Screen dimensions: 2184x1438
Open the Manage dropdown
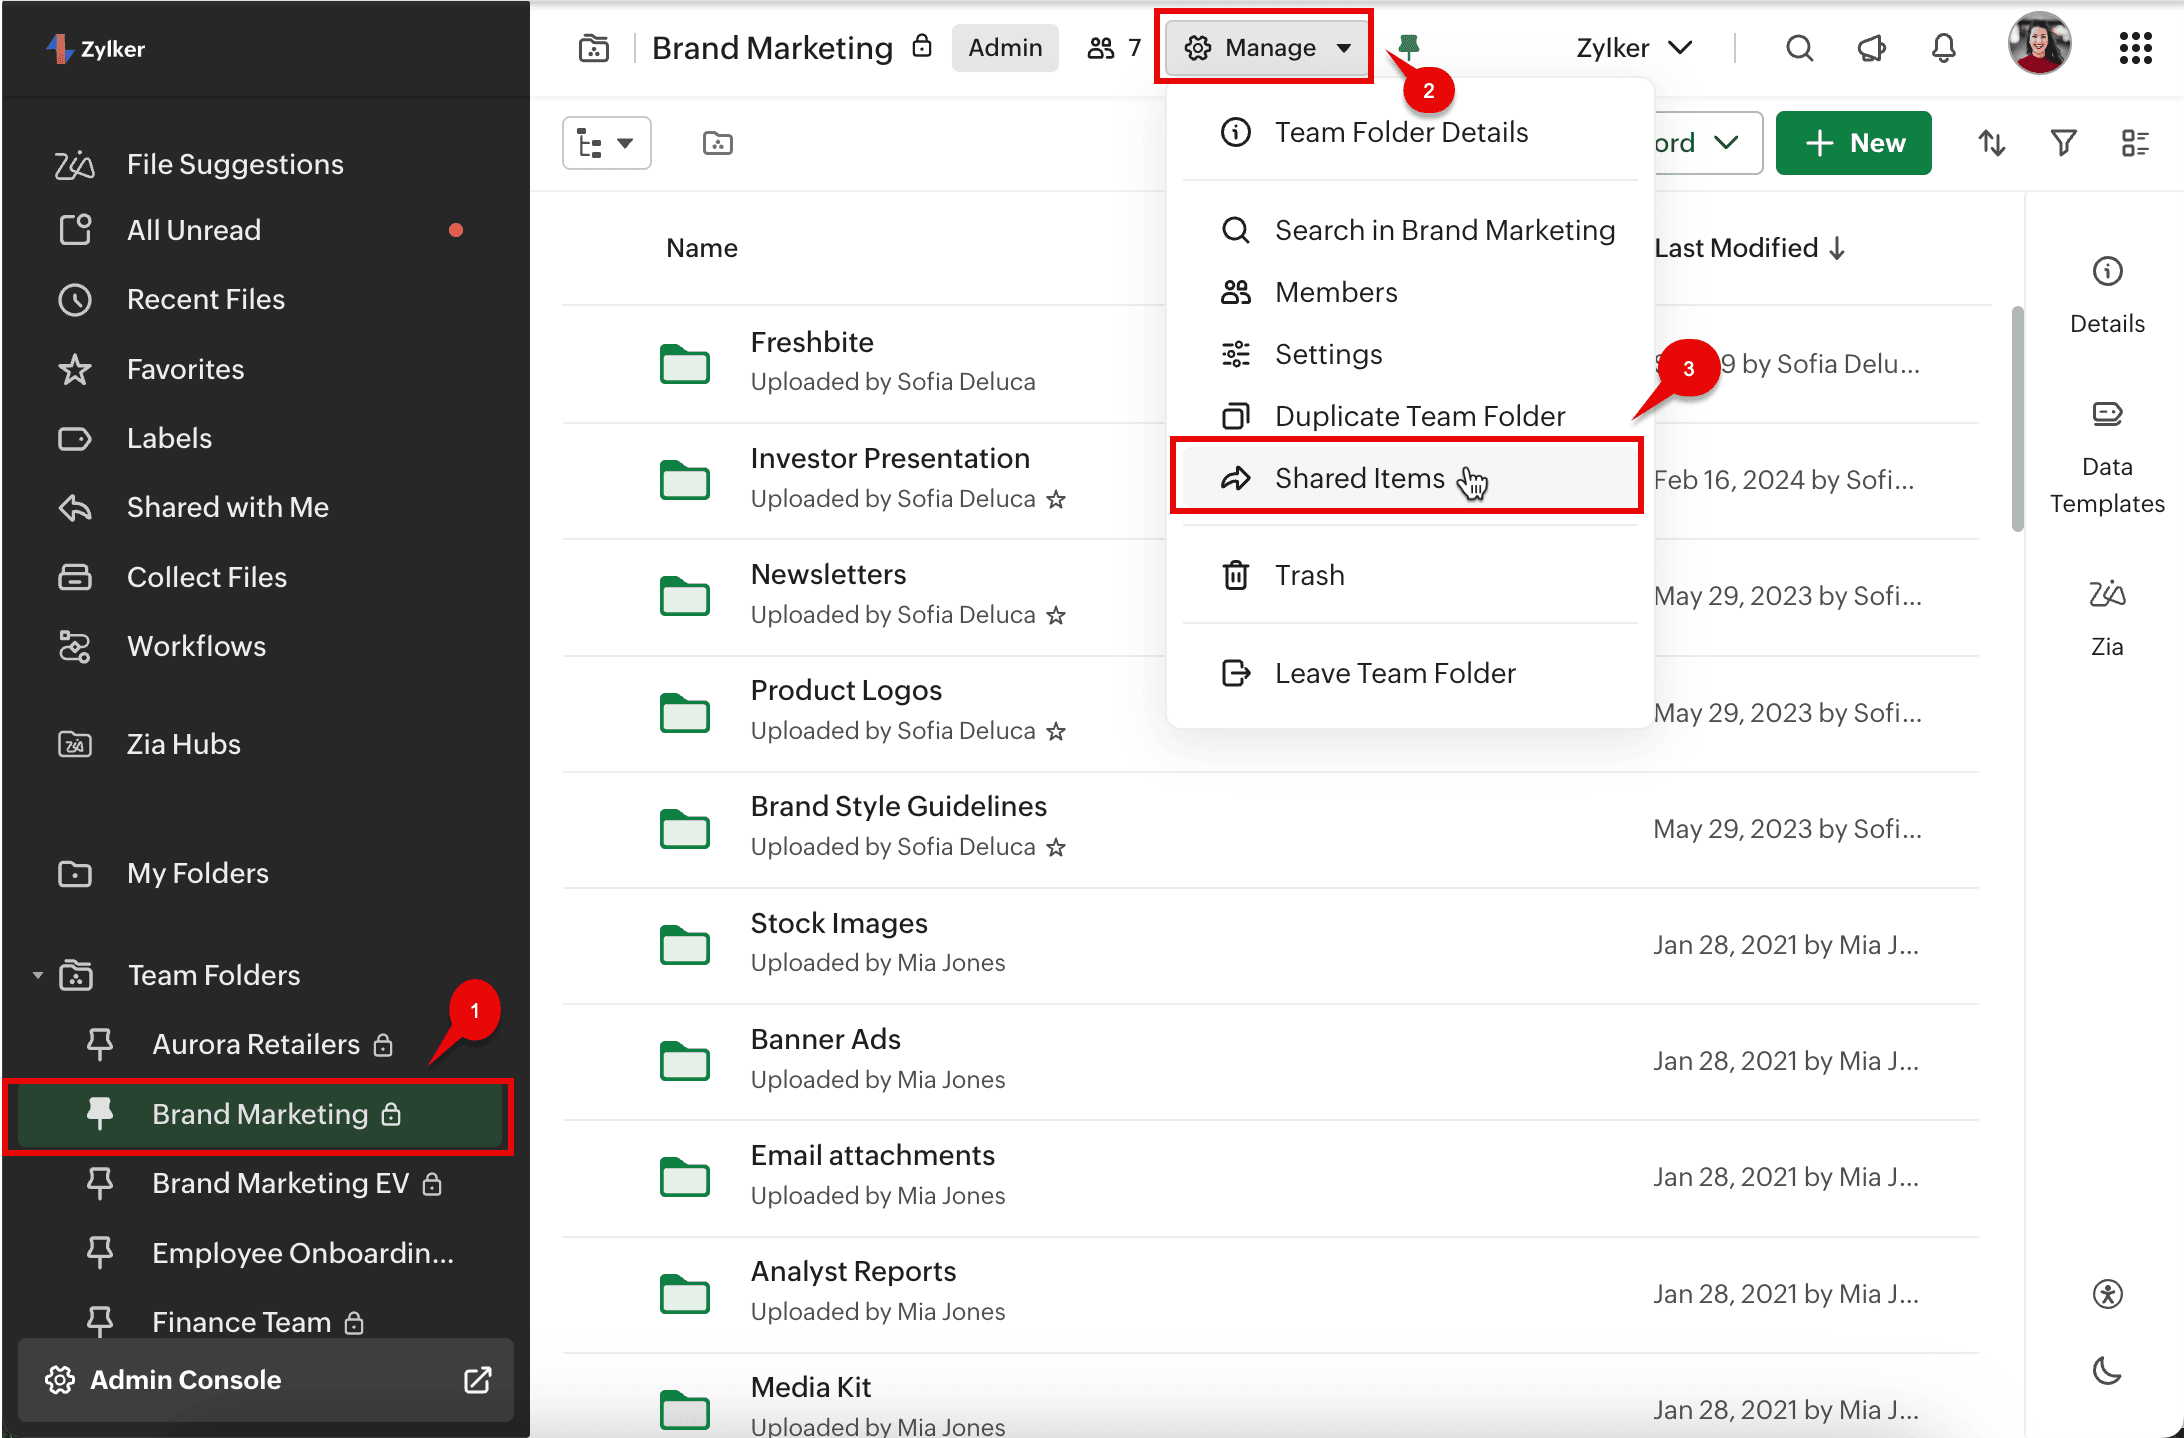[1265, 48]
